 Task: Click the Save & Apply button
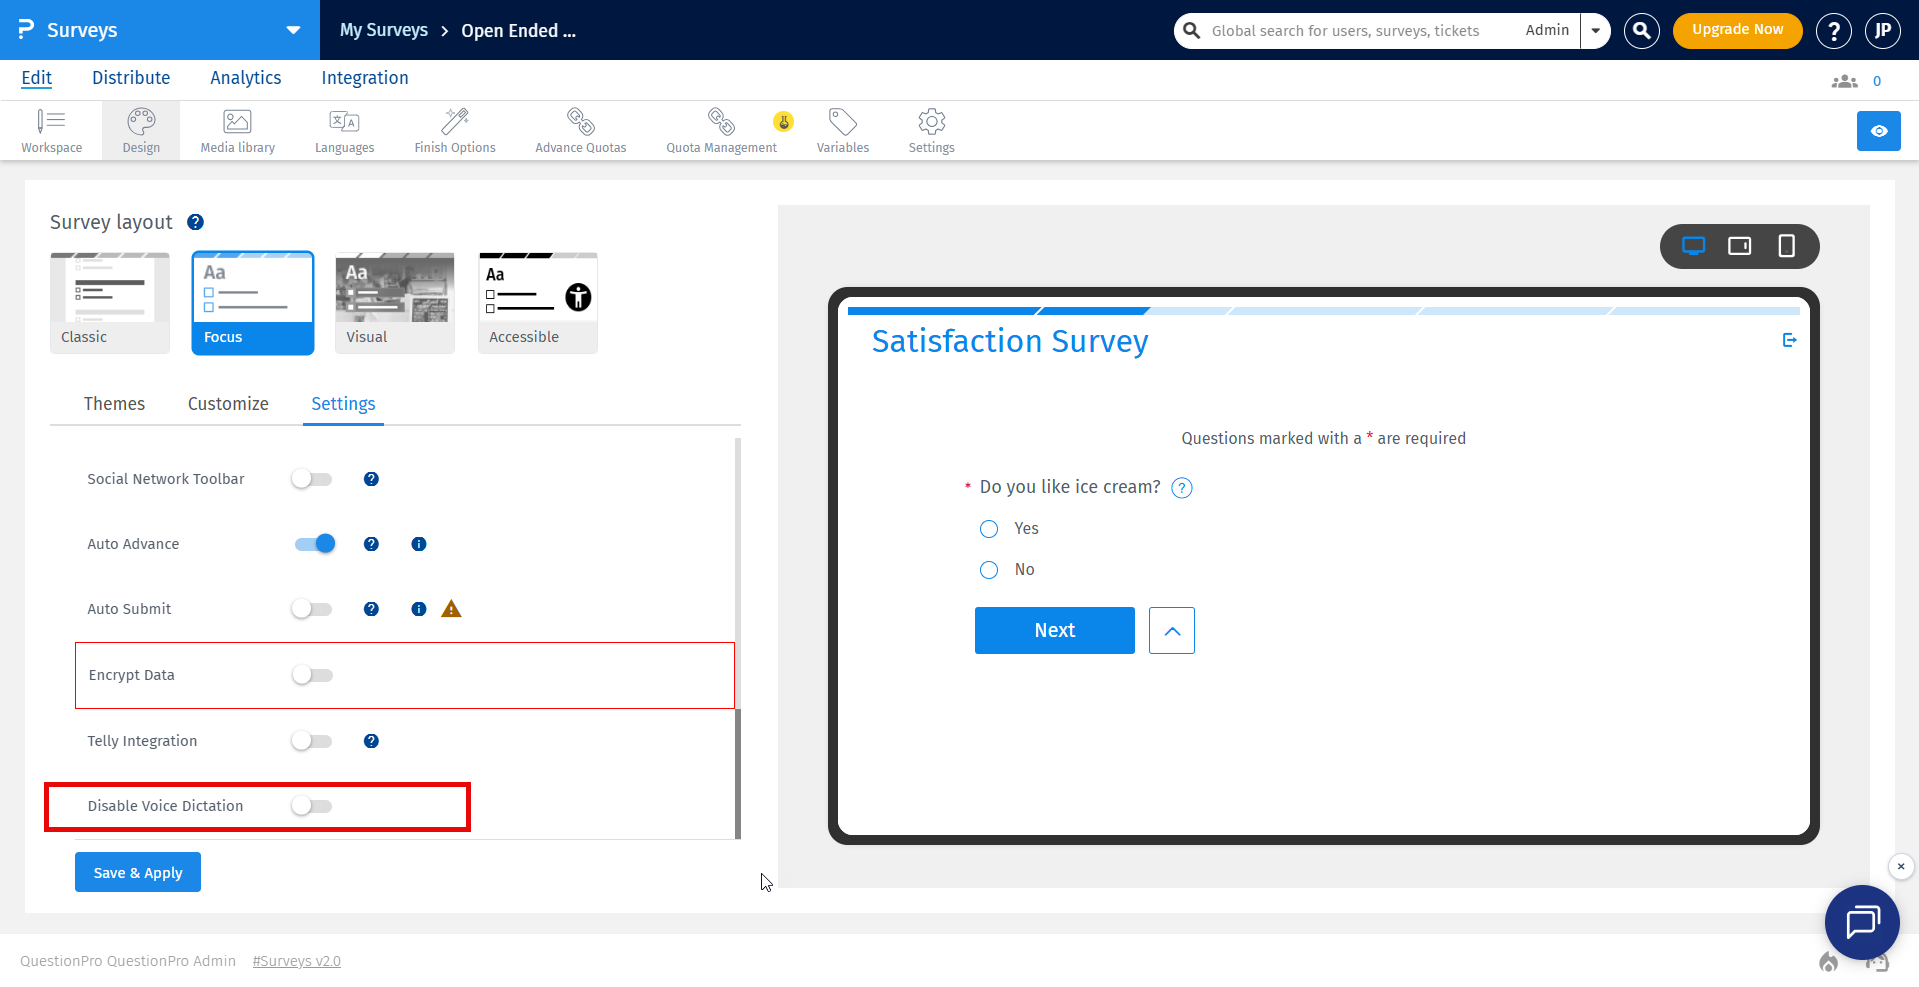pyautogui.click(x=138, y=872)
